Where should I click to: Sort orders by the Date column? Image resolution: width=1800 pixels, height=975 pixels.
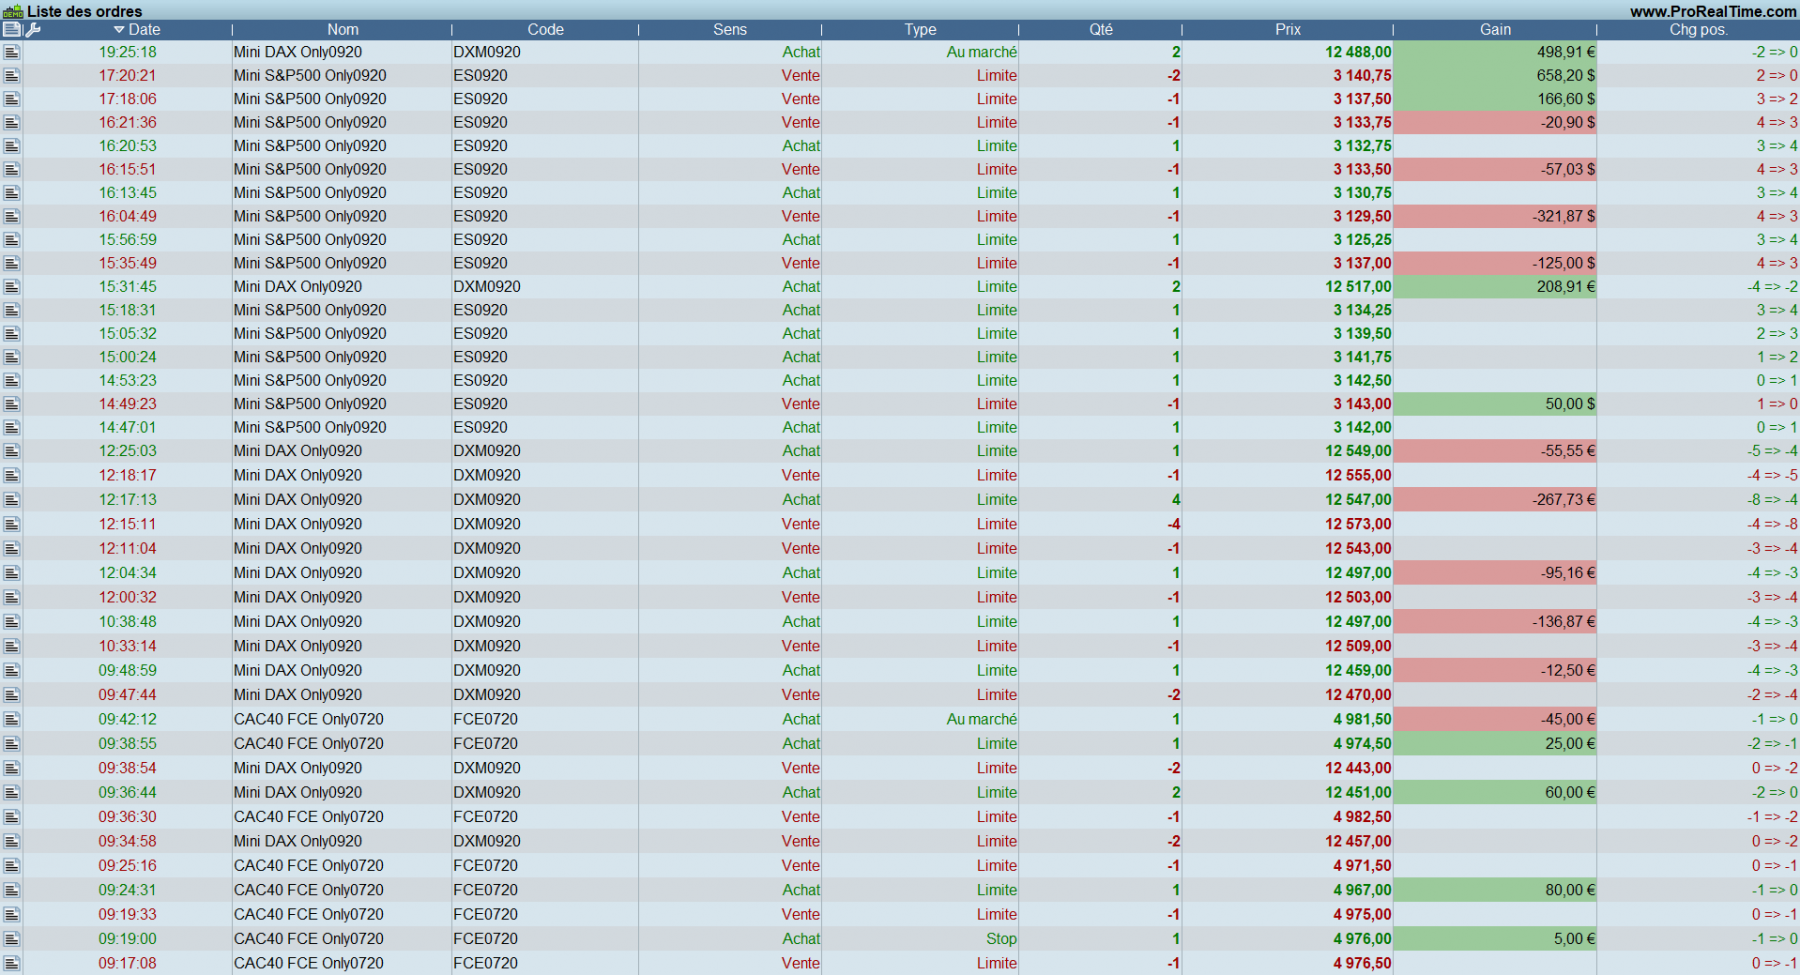pyautogui.click(x=137, y=30)
